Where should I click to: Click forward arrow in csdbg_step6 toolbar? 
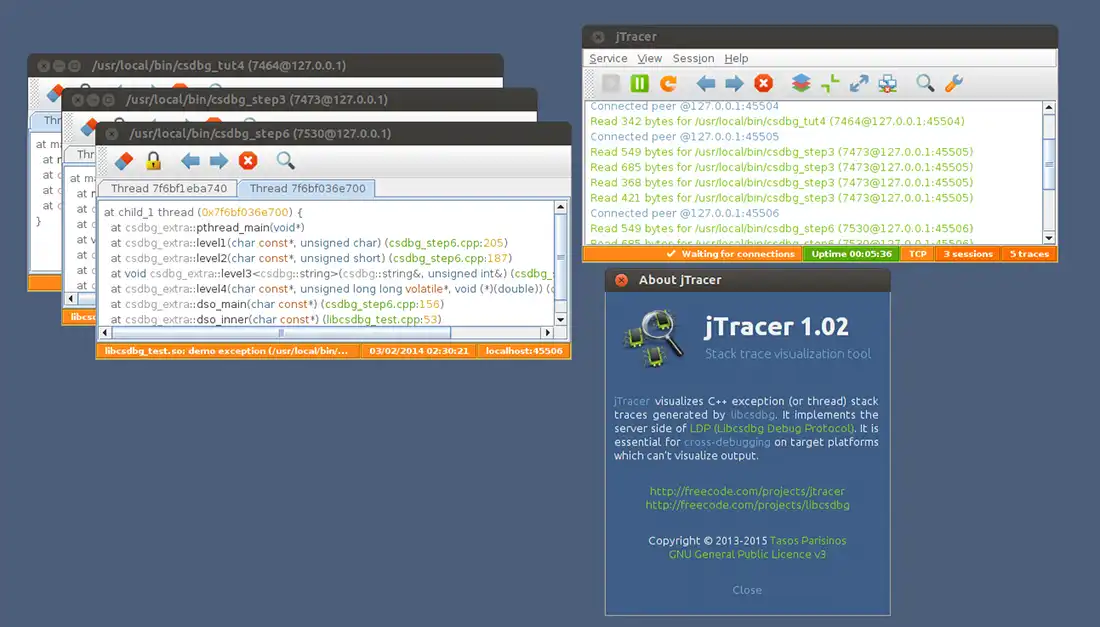[219, 161]
